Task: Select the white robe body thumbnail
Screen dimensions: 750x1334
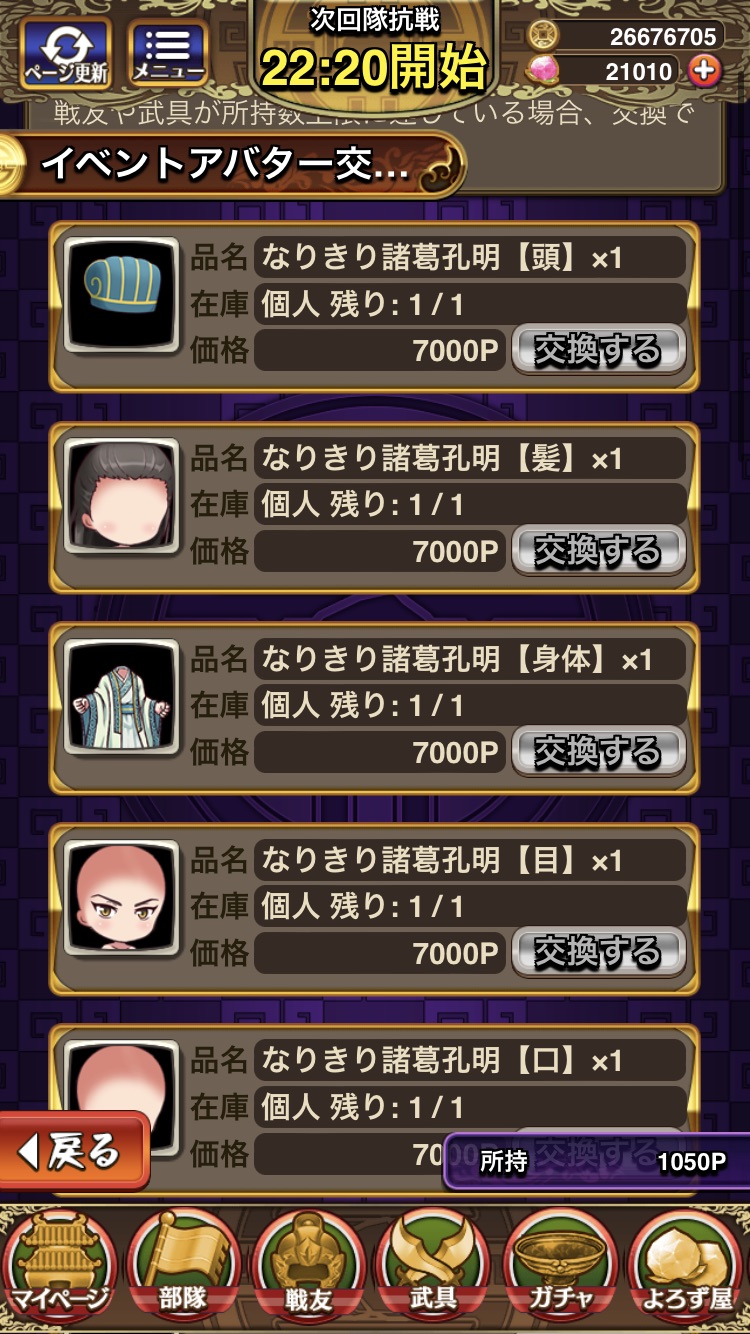Action: tap(122, 697)
